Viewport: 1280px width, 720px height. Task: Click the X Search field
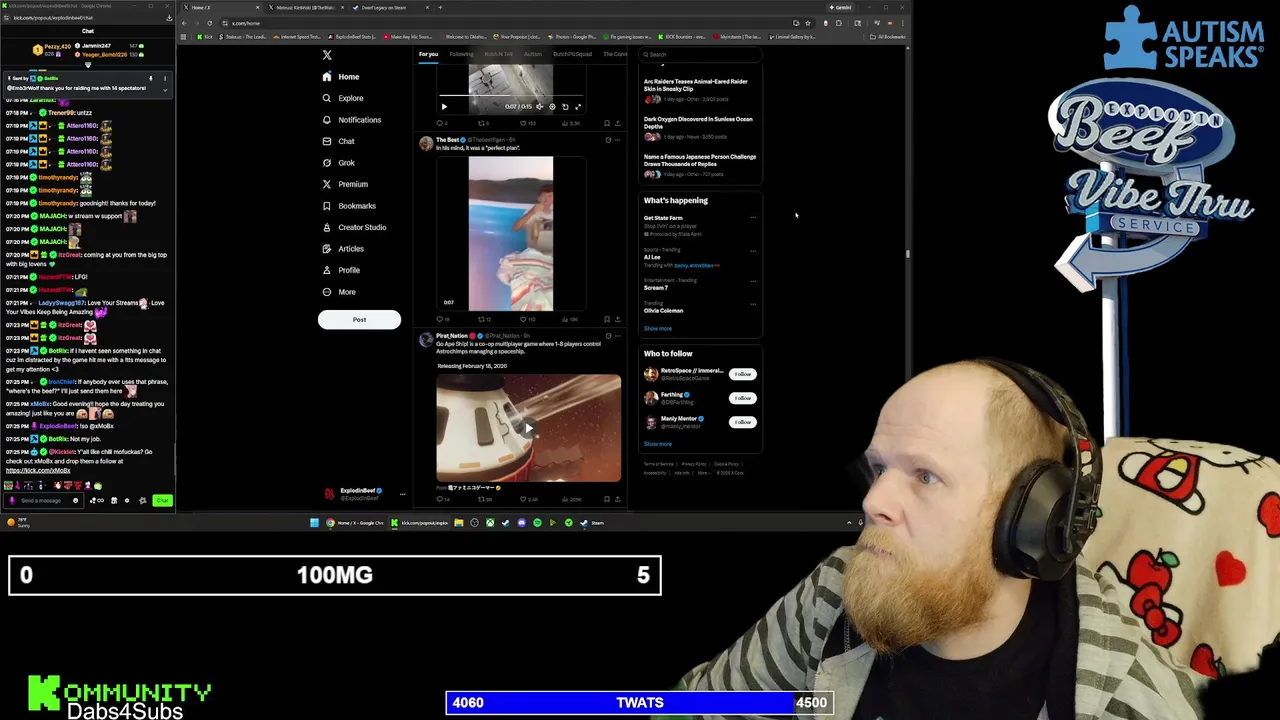[700, 54]
